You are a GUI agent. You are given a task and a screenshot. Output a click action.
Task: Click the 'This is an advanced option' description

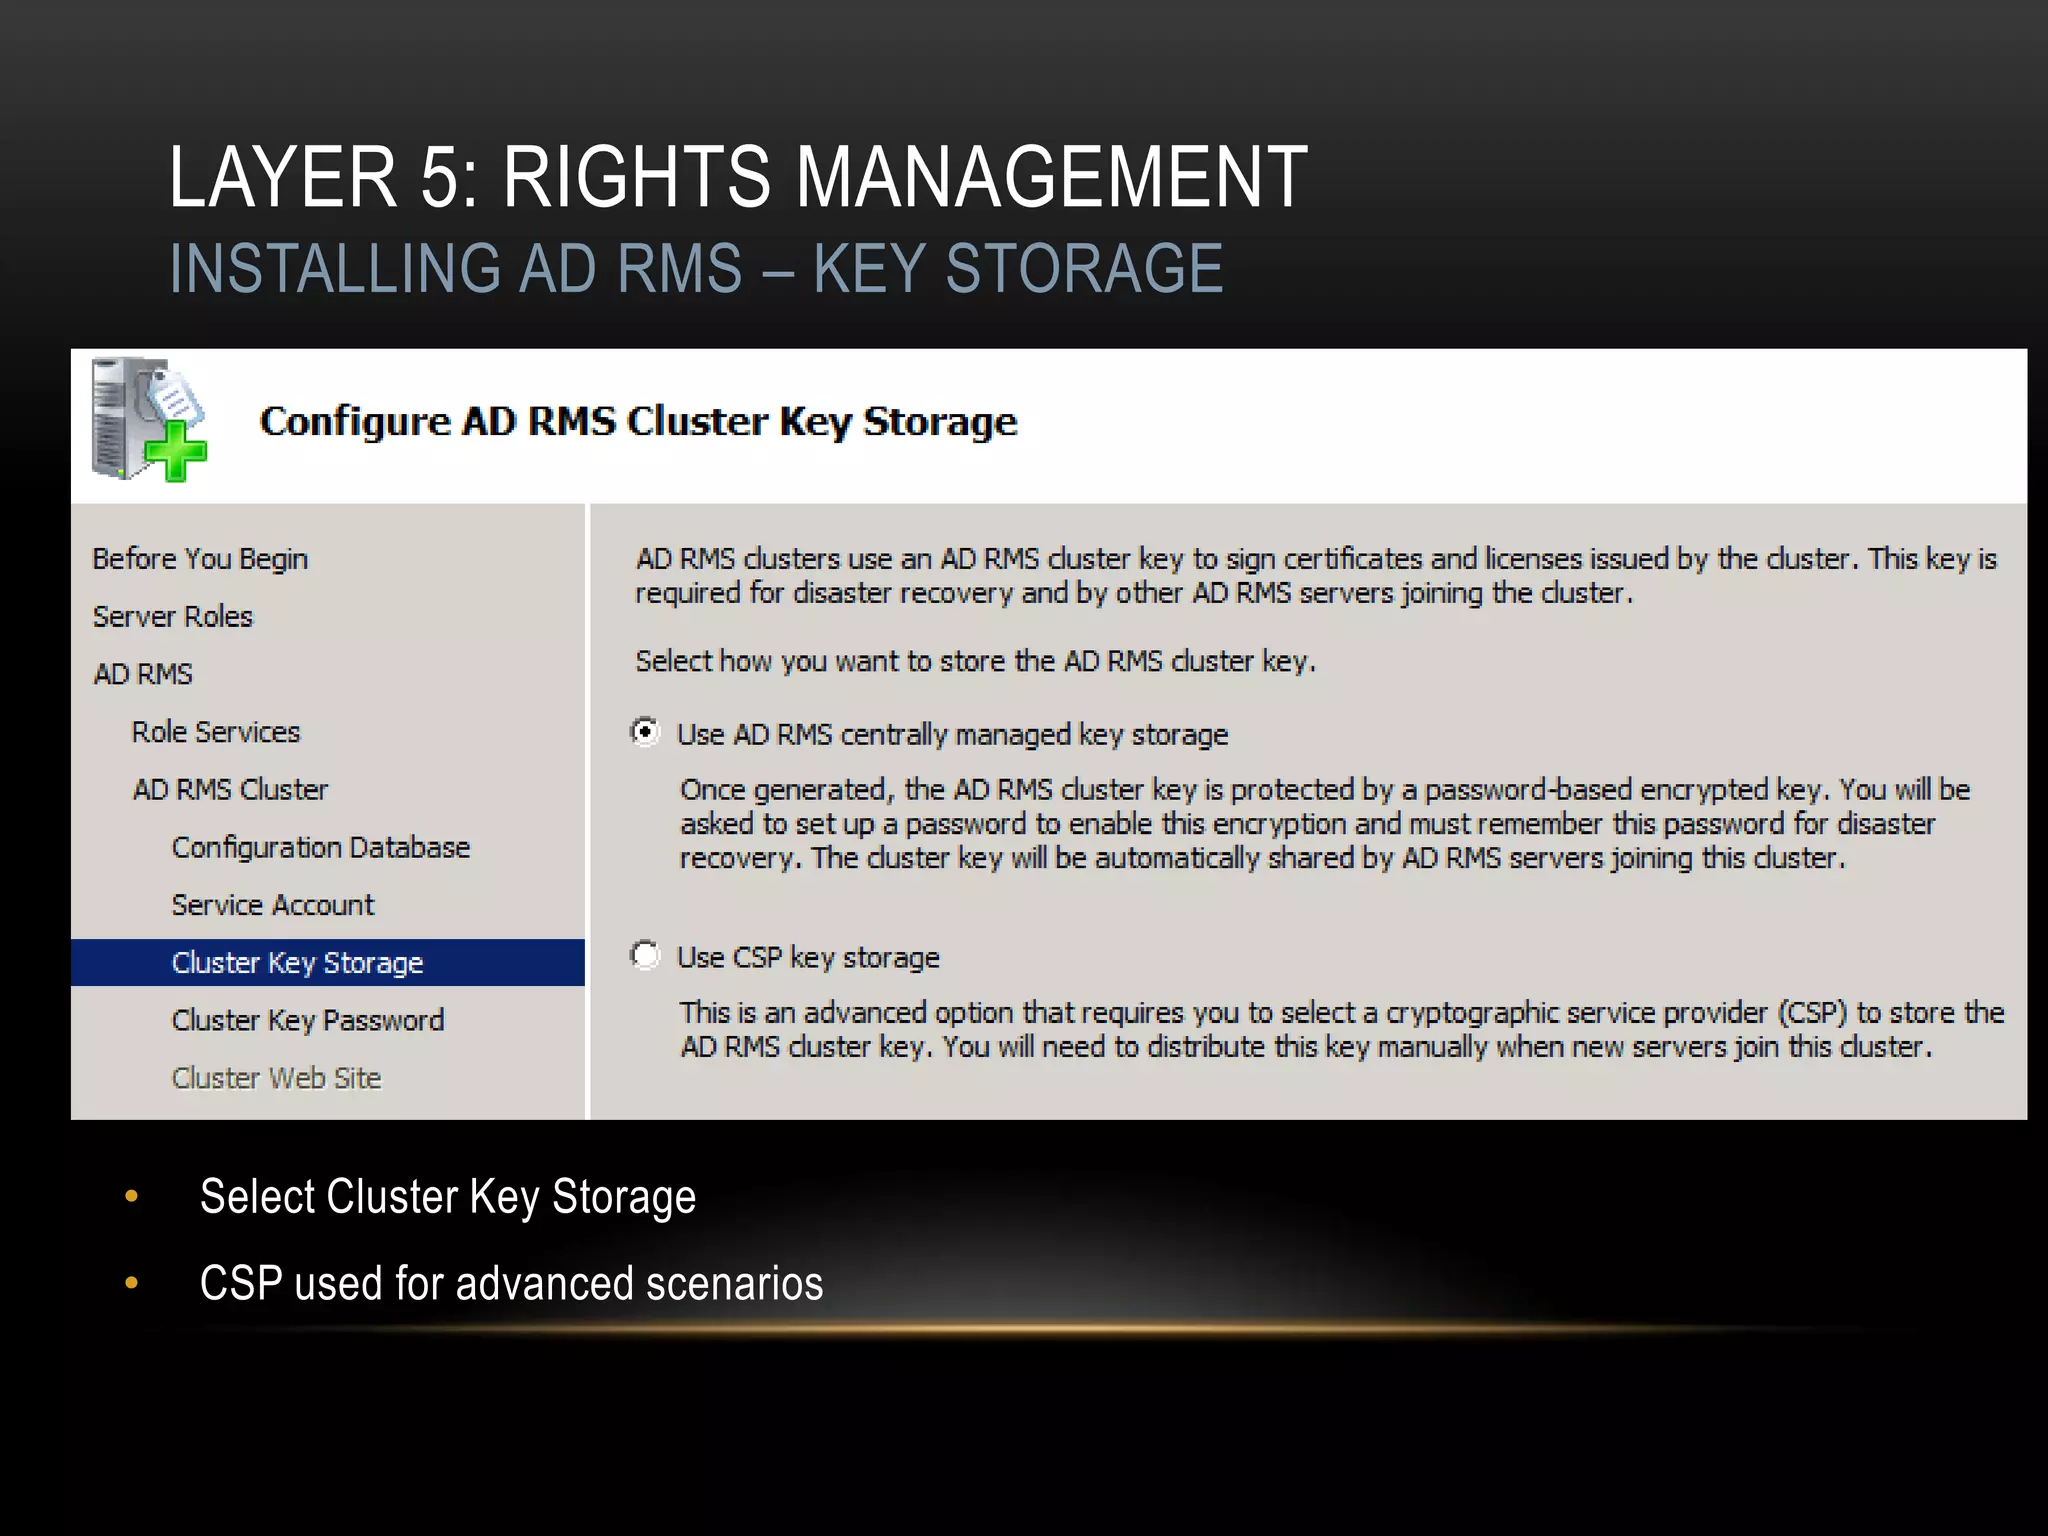pyautogui.click(x=1342, y=1029)
